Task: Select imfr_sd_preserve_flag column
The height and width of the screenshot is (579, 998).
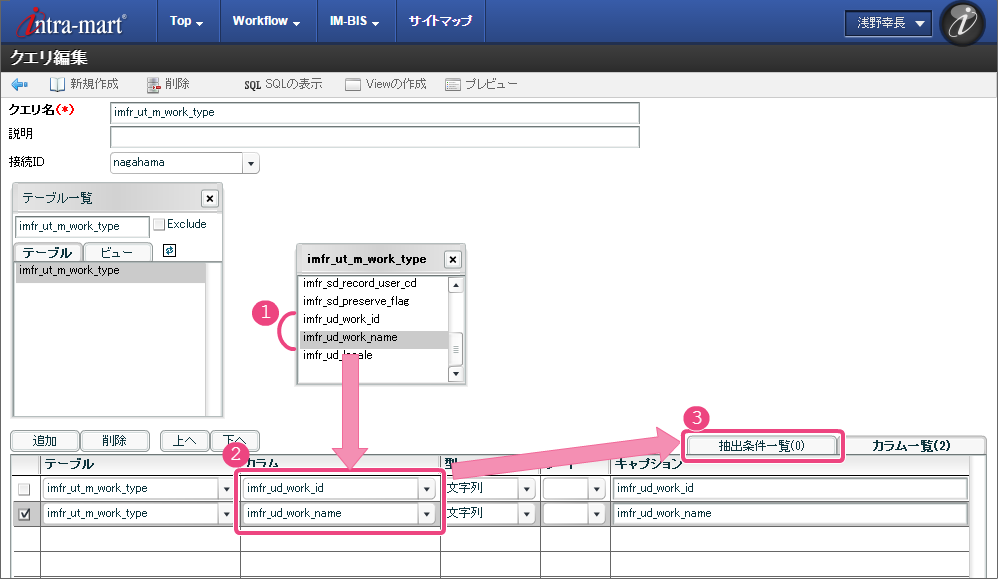Action: (373, 301)
